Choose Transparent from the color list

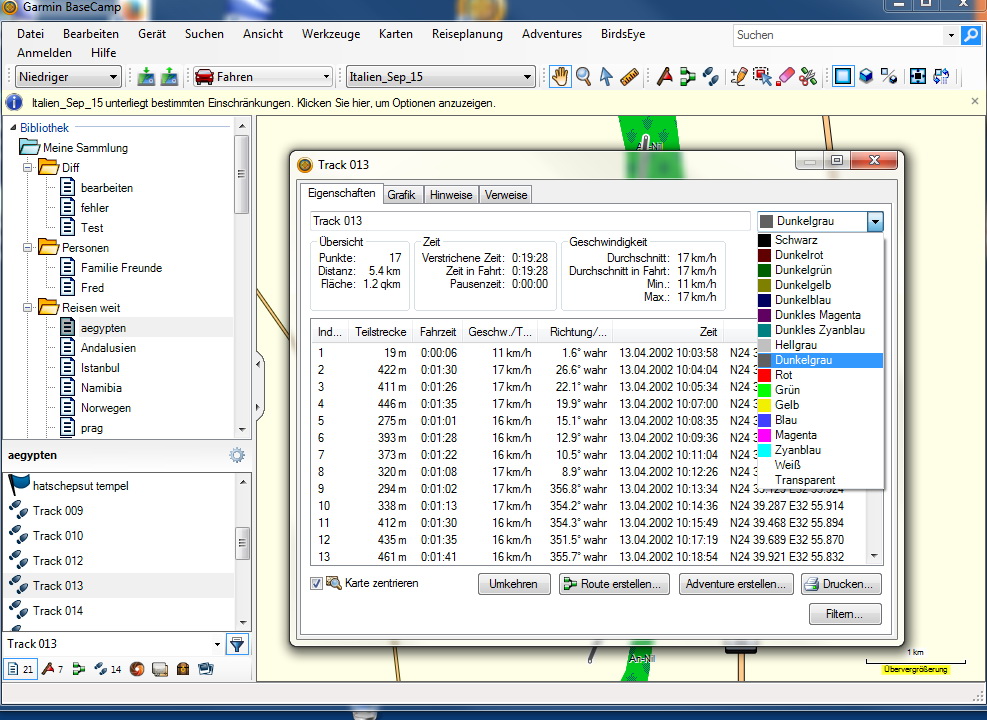[x=821, y=480]
